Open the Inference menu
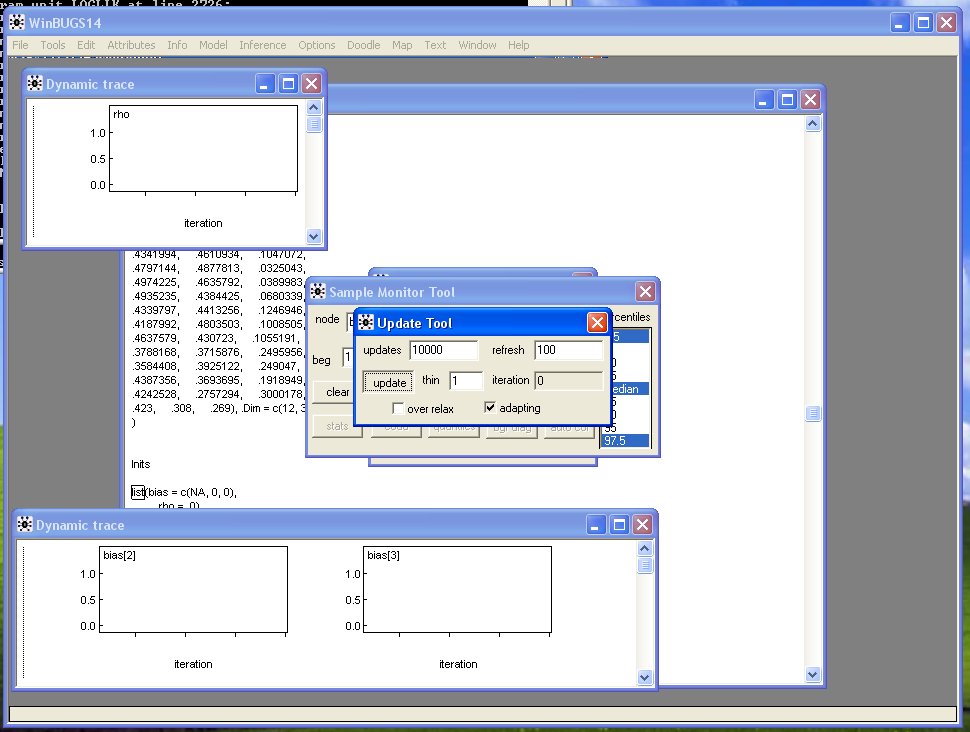Image resolution: width=970 pixels, height=732 pixels. coord(262,45)
